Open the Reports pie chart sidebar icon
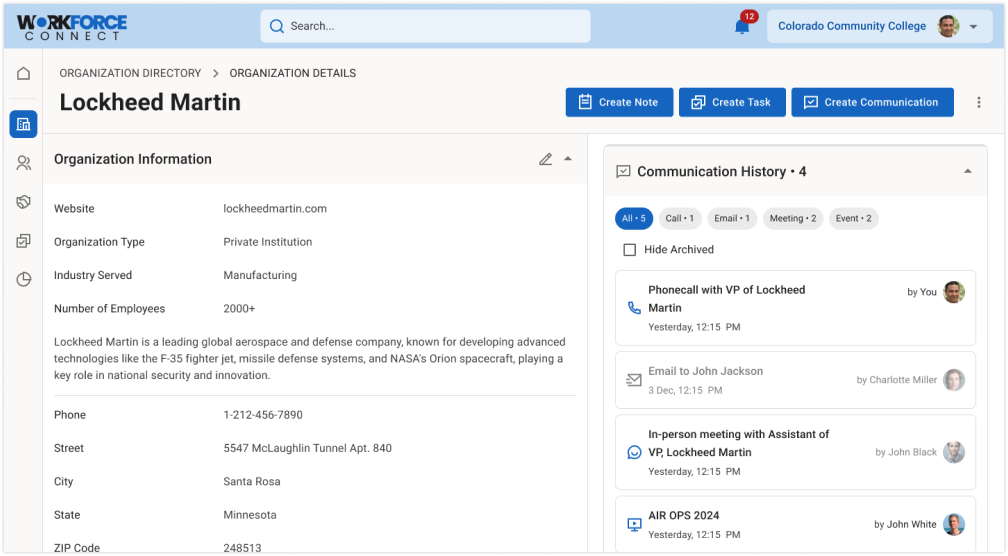The image size is (1008, 556). tap(24, 279)
